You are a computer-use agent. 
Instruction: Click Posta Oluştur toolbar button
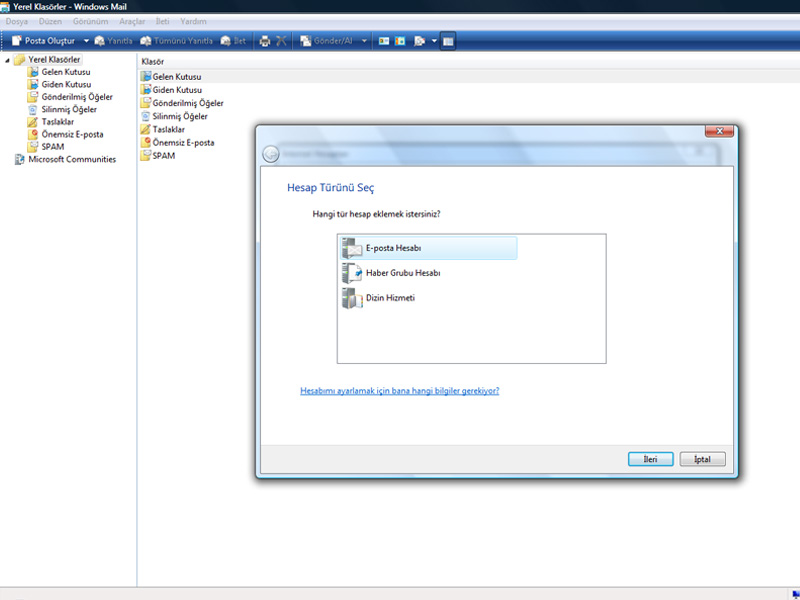43,41
